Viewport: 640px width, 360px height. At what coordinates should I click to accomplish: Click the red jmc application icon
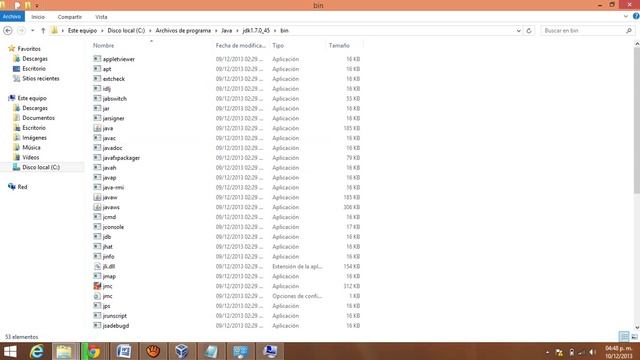[x=97, y=286]
